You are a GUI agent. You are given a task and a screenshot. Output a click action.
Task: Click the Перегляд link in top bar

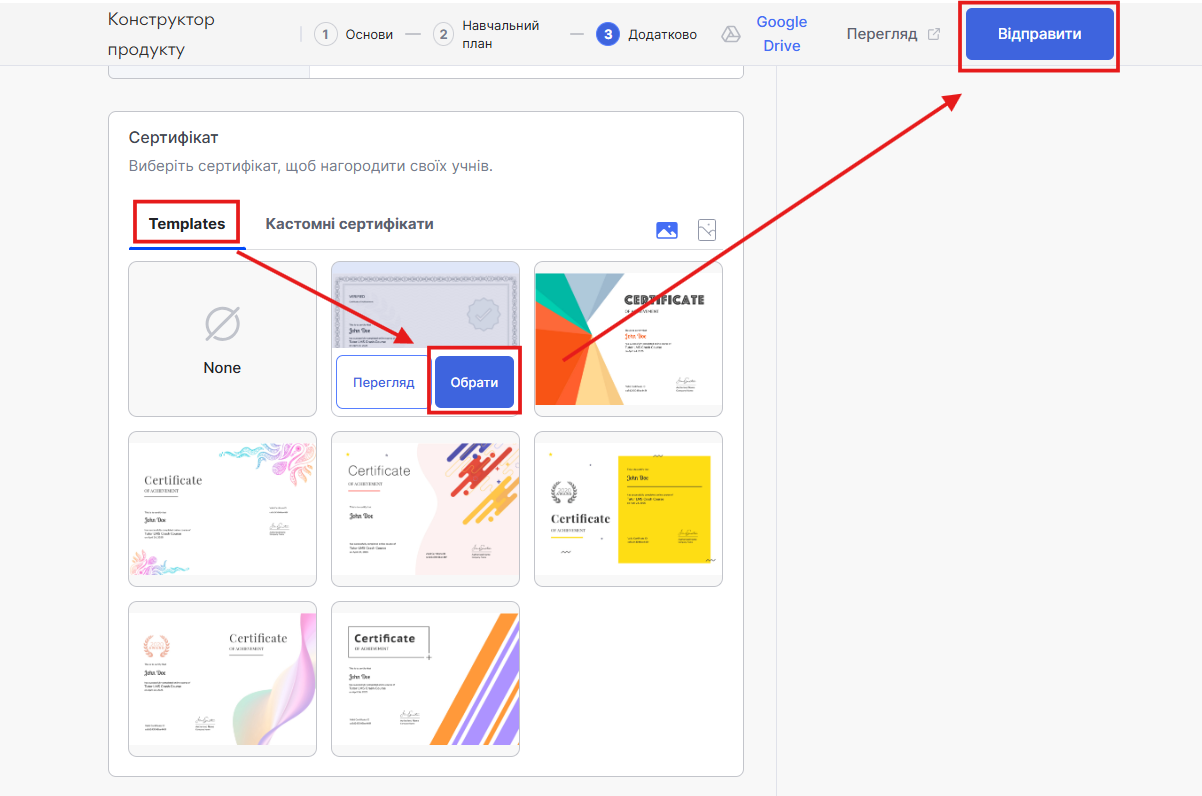click(881, 34)
